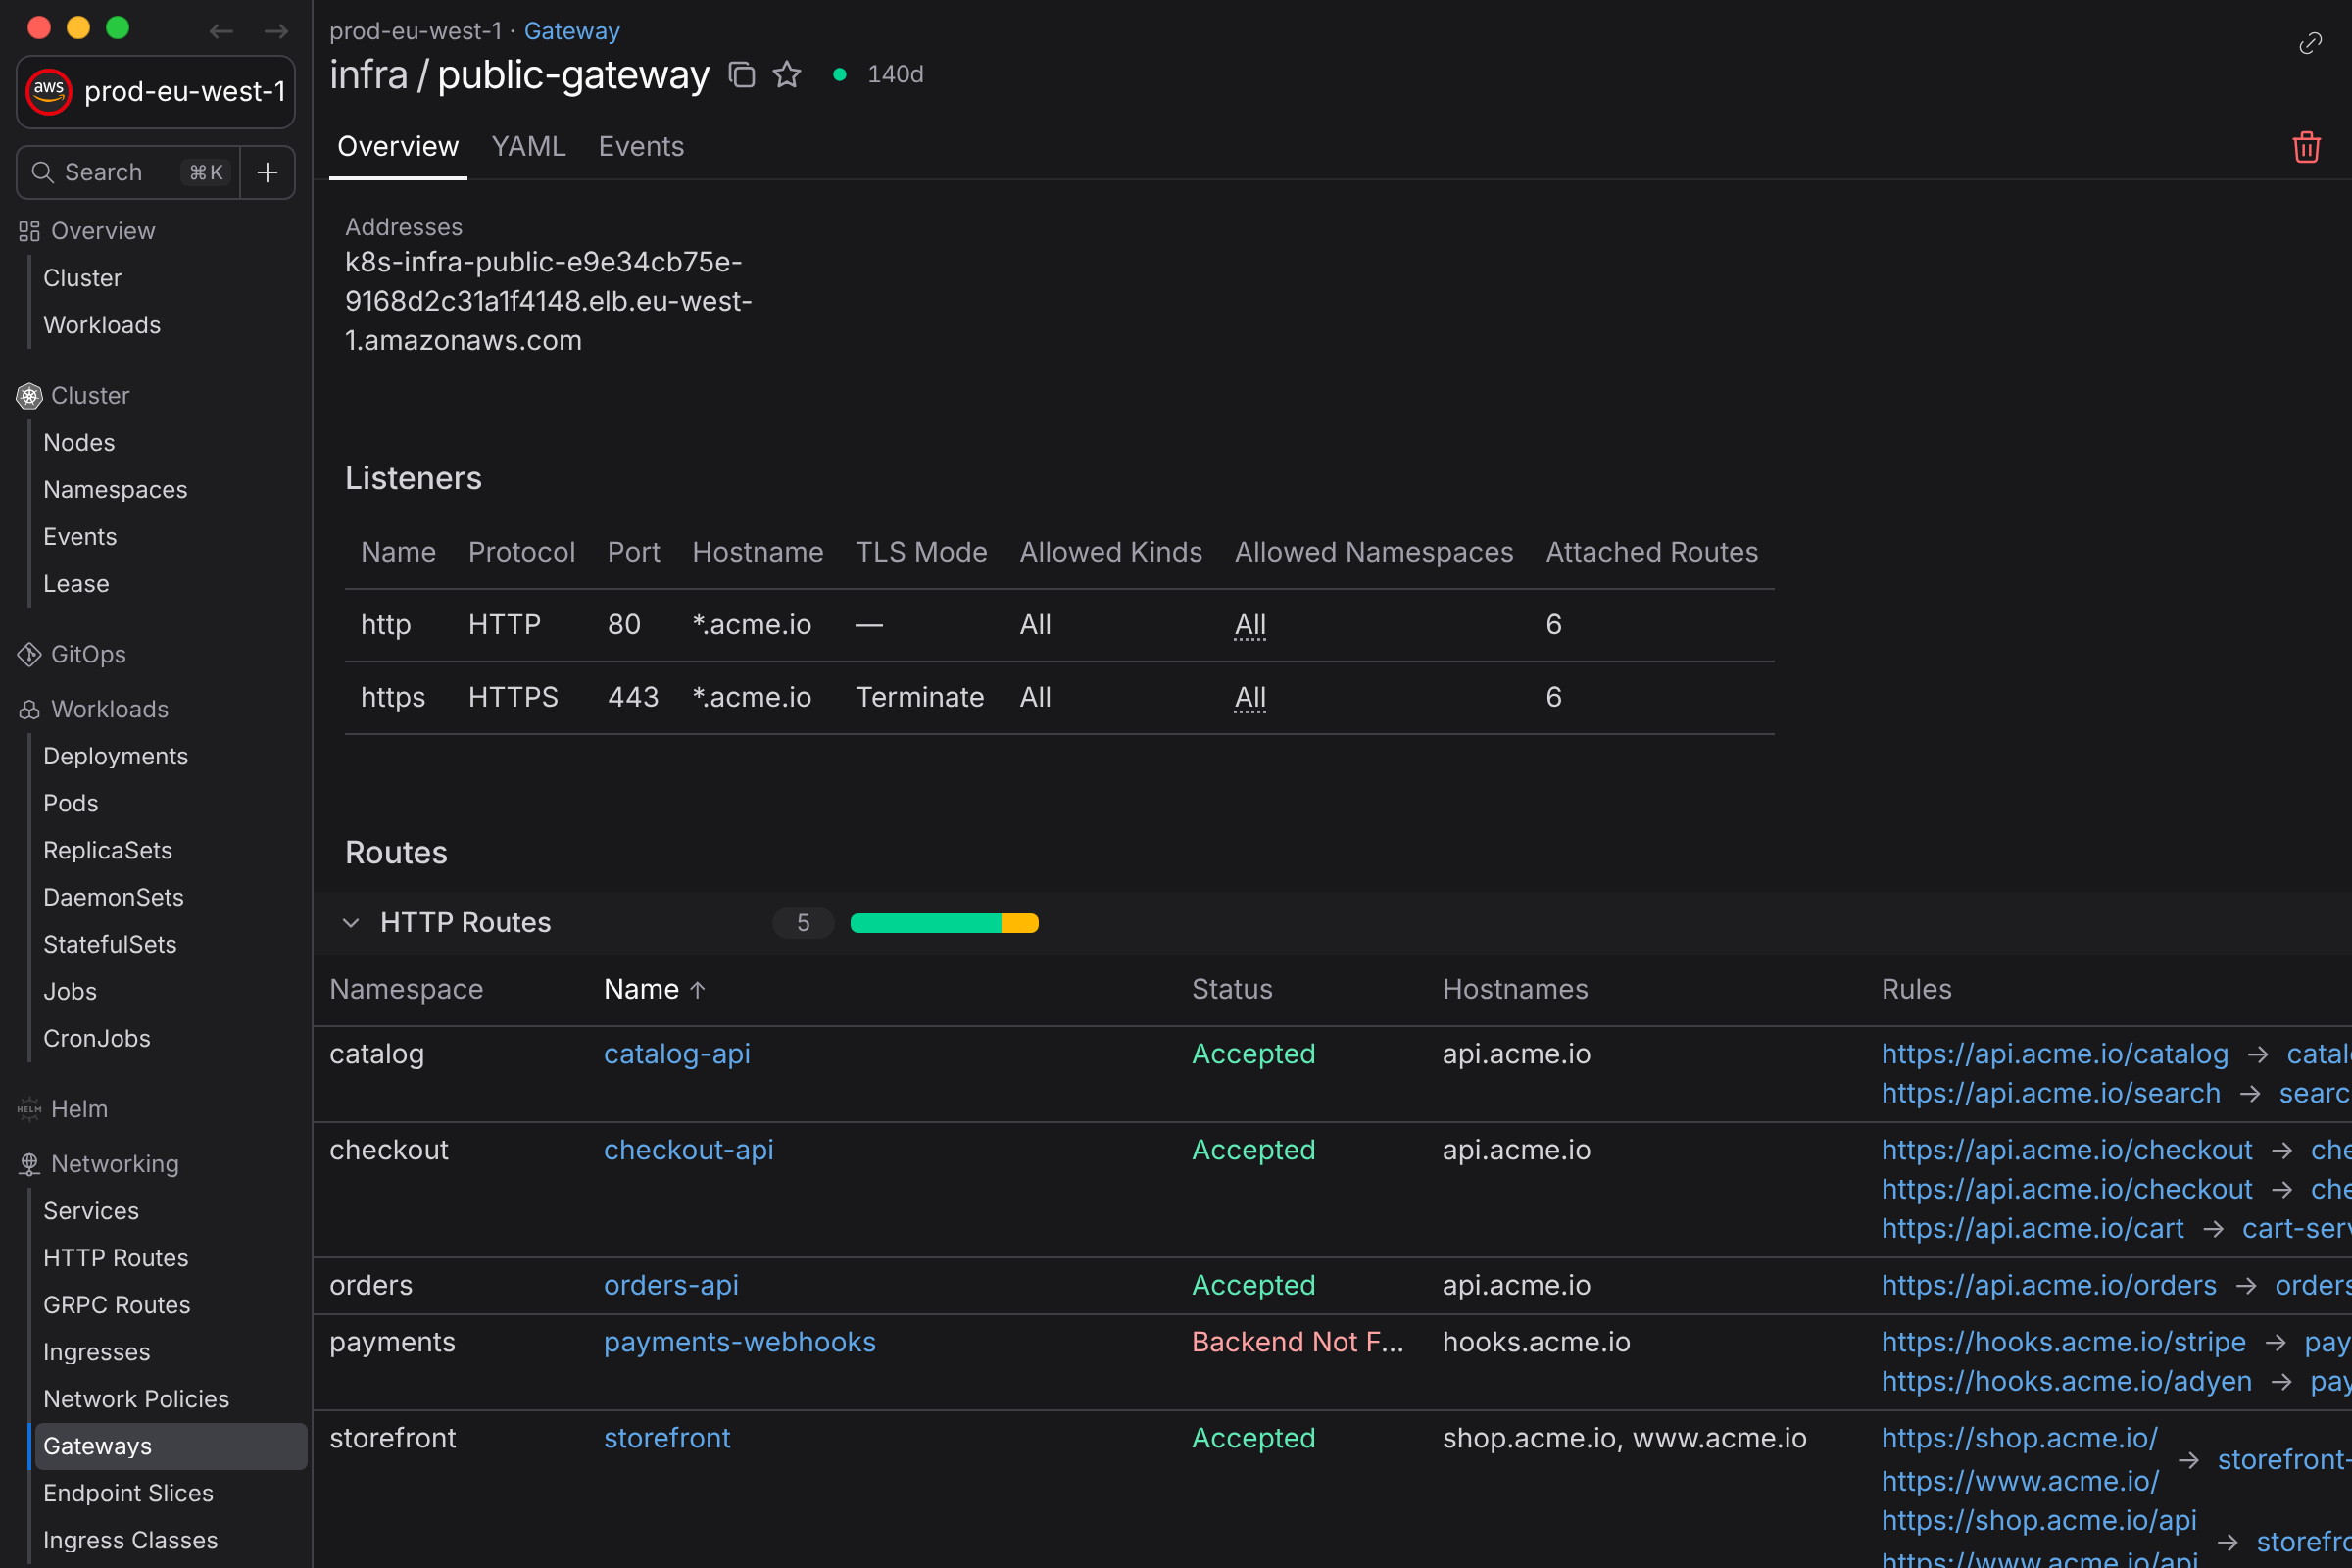Click the Helm section icon
Image resolution: width=2352 pixels, height=1568 pixels.
pos(29,1109)
